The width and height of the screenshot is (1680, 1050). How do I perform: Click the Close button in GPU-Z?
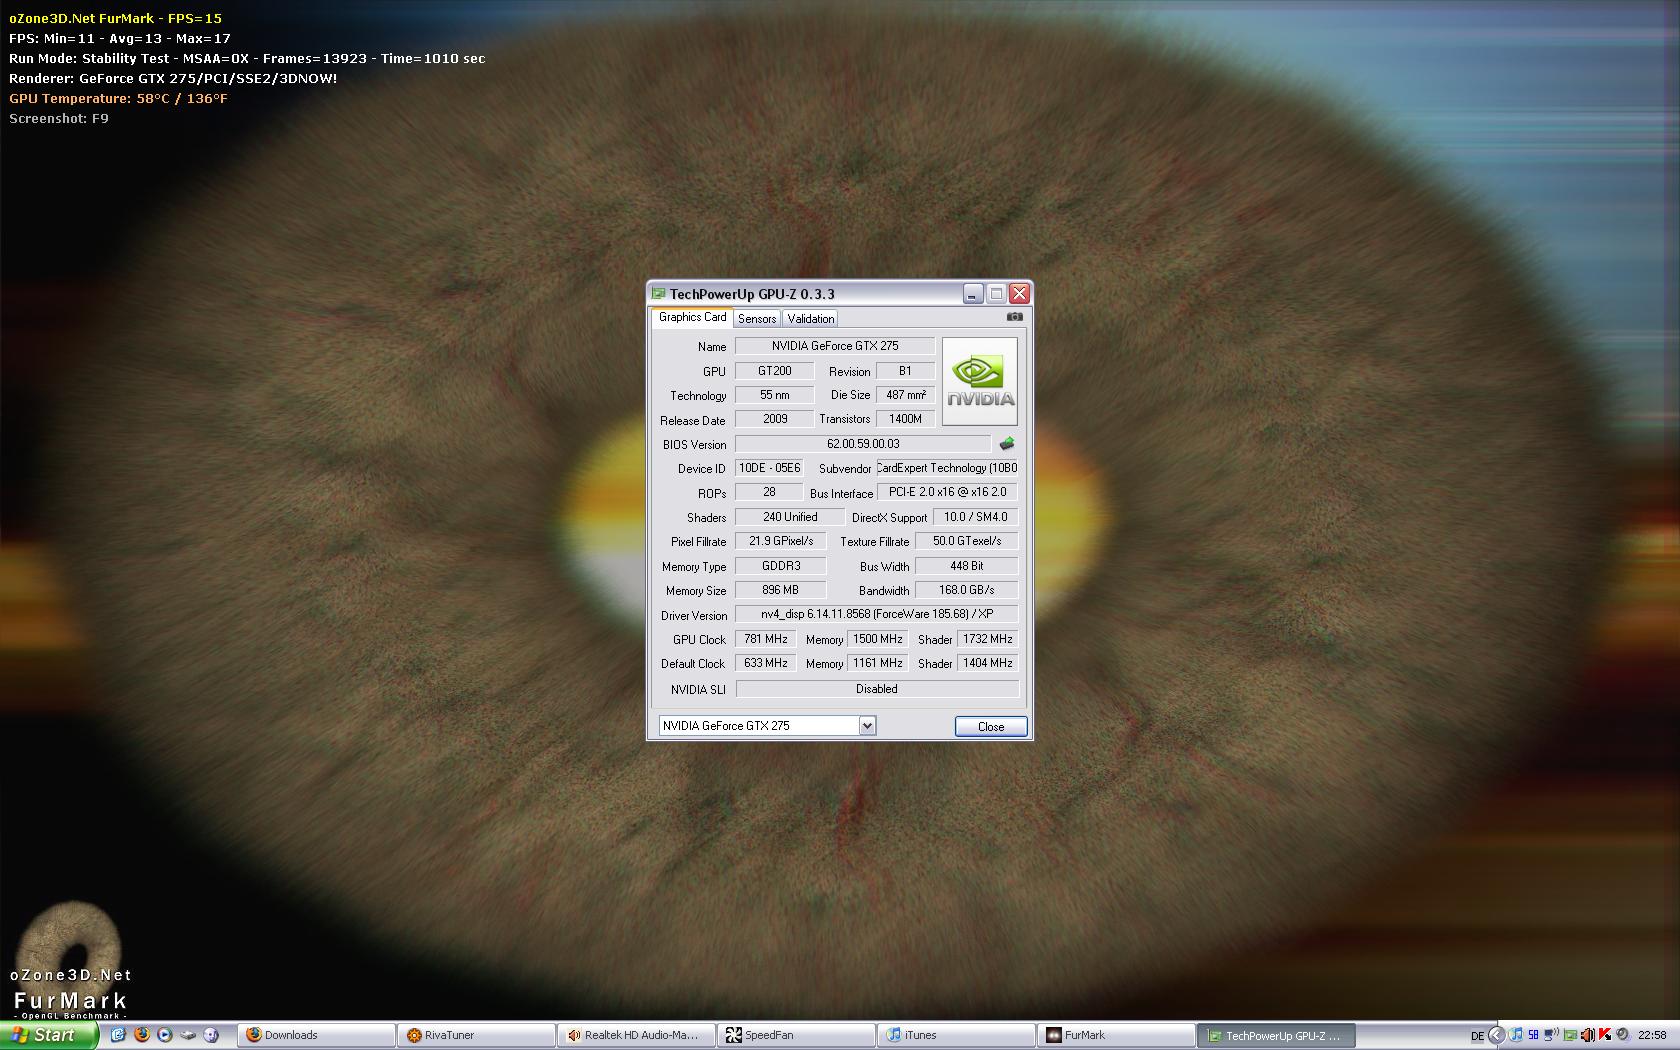tap(990, 727)
